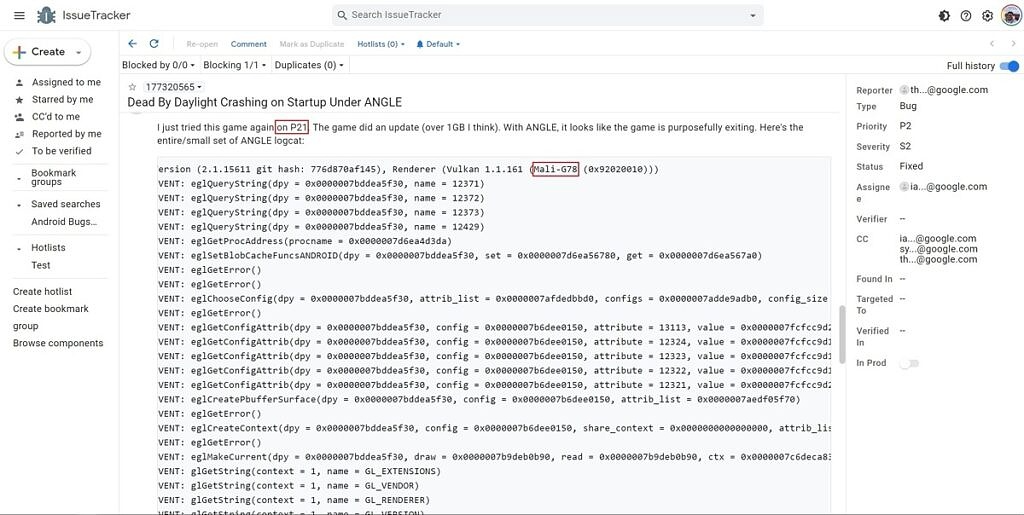1024x515 pixels.
Task: Go to next issue chevron
Action: coord(1013,44)
